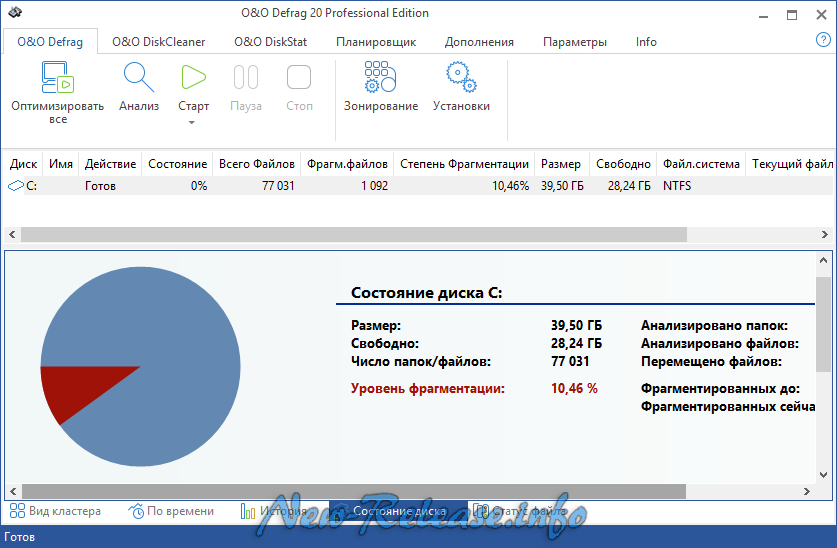837x548 pixels.
Task: Close the O&O Defrag window
Action: point(822,15)
